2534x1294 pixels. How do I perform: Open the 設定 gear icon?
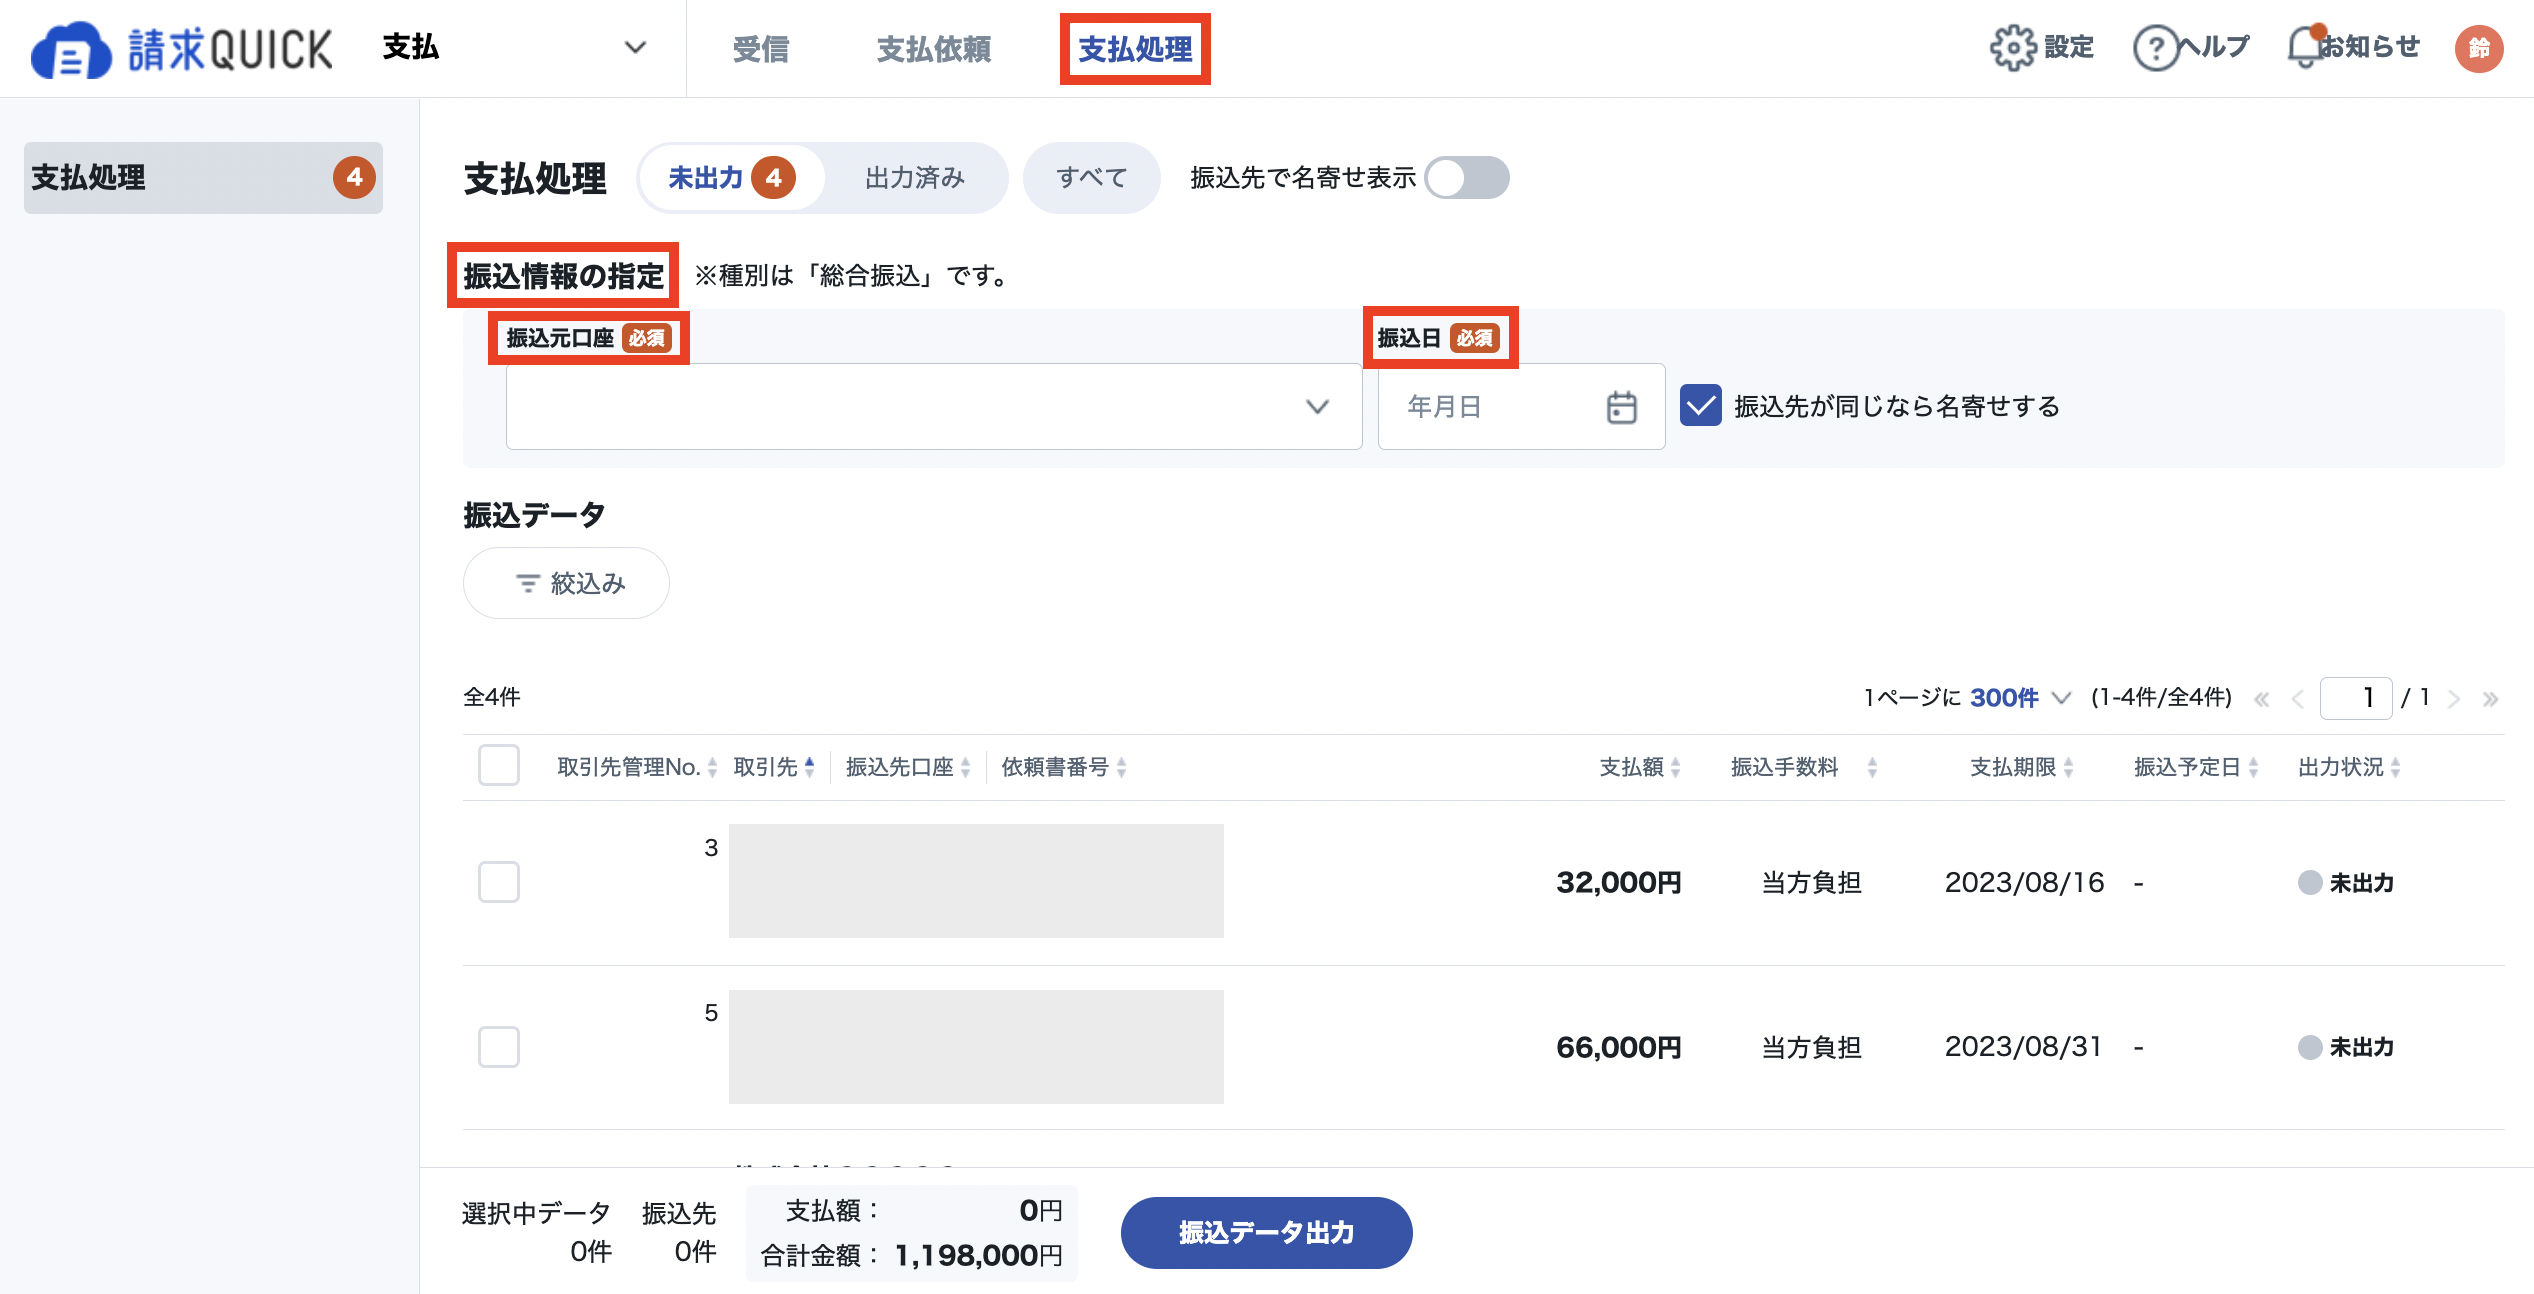coord(2012,47)
